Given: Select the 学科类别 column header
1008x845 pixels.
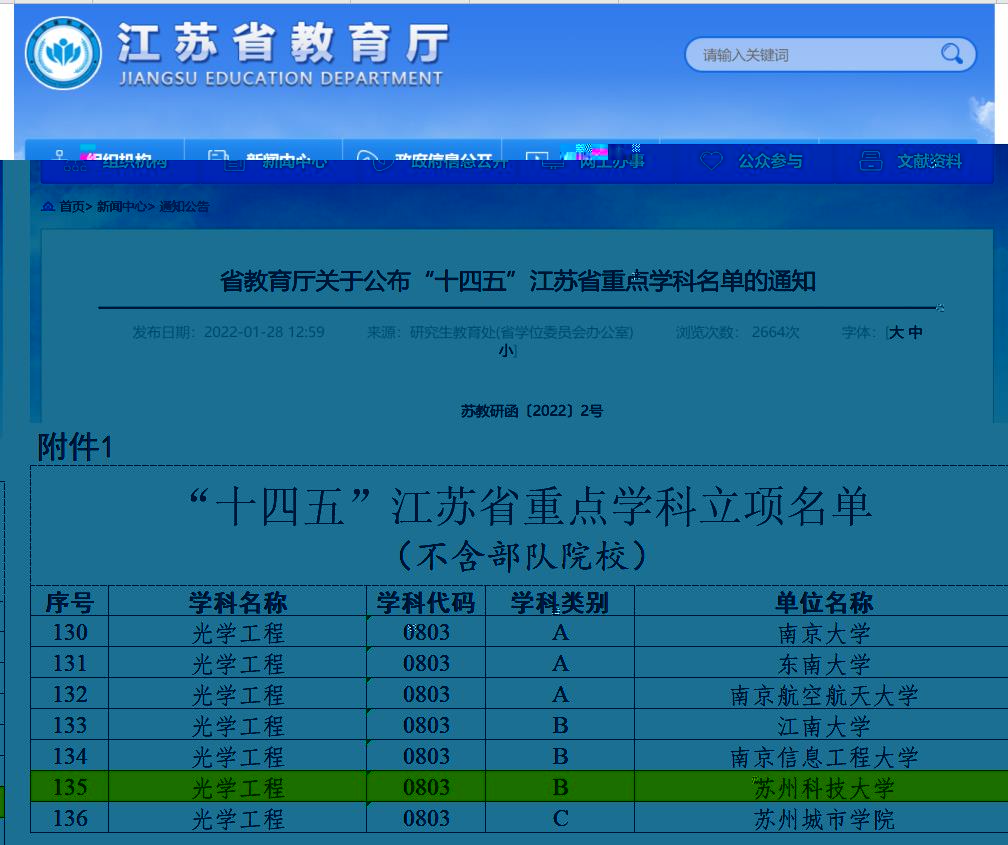Looking at the screenshot, I should 559,603.
